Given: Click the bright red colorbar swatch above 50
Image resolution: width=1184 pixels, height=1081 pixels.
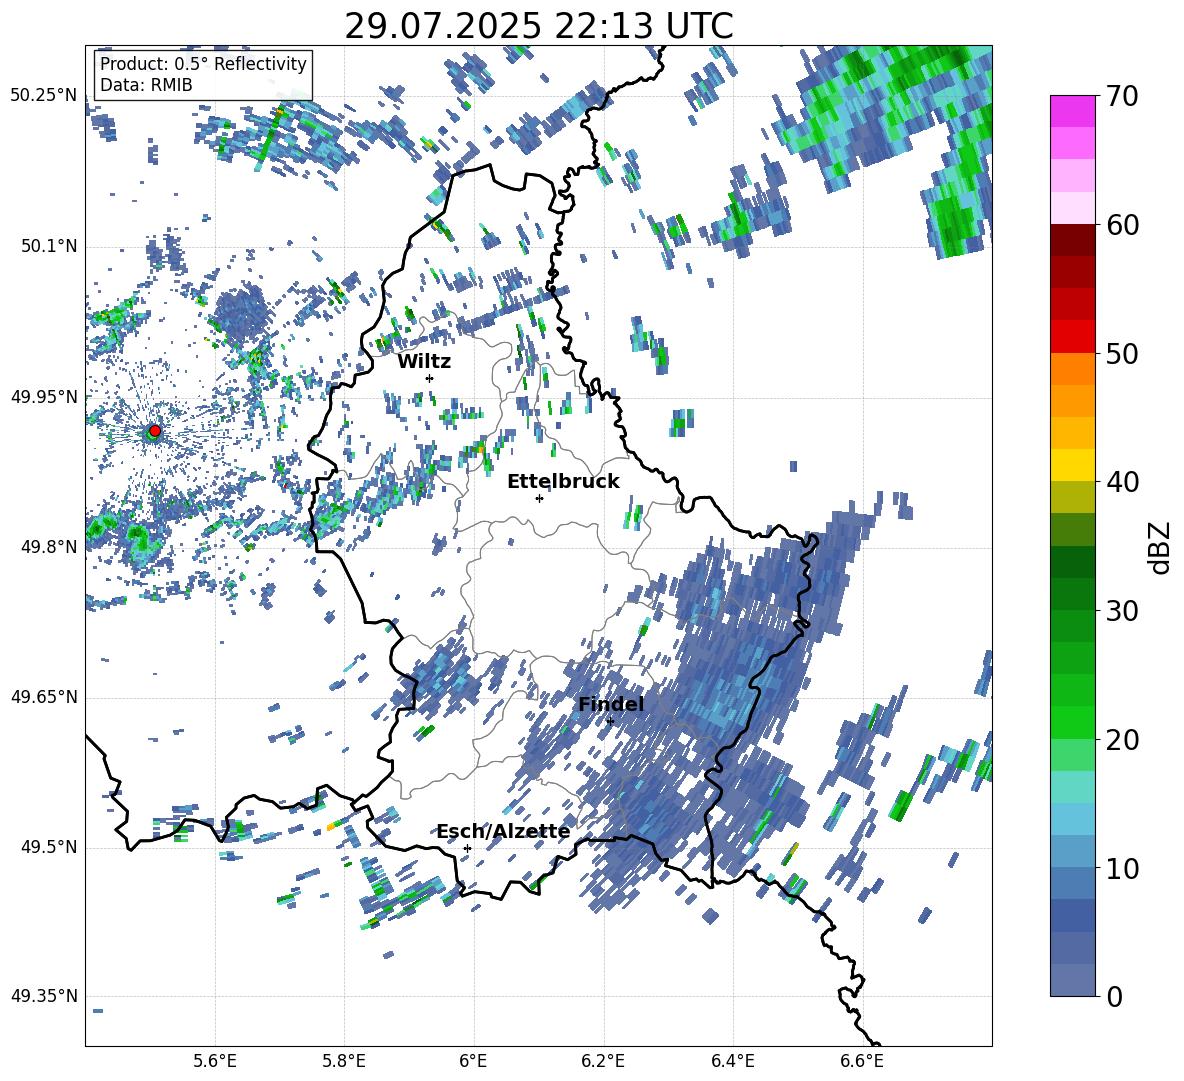Looking at the screenshot, I should 1072,337.
